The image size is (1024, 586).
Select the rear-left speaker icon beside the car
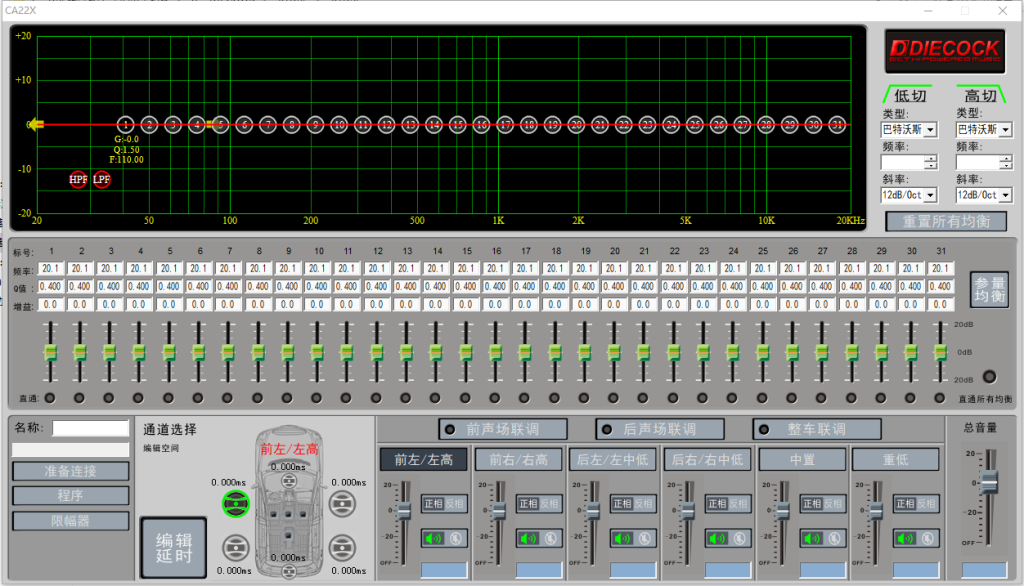coord(236,548)
